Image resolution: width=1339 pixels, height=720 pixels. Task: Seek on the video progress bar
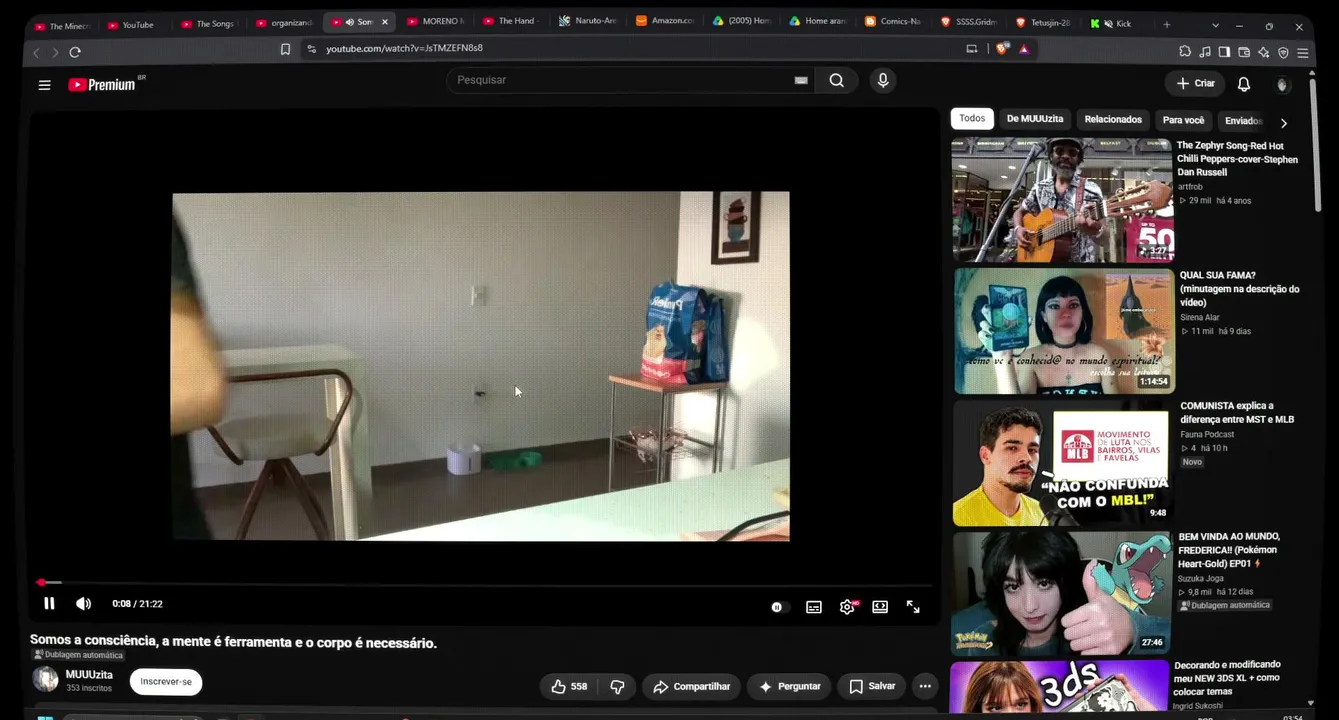pyautogui.click(x=485, y=582)
